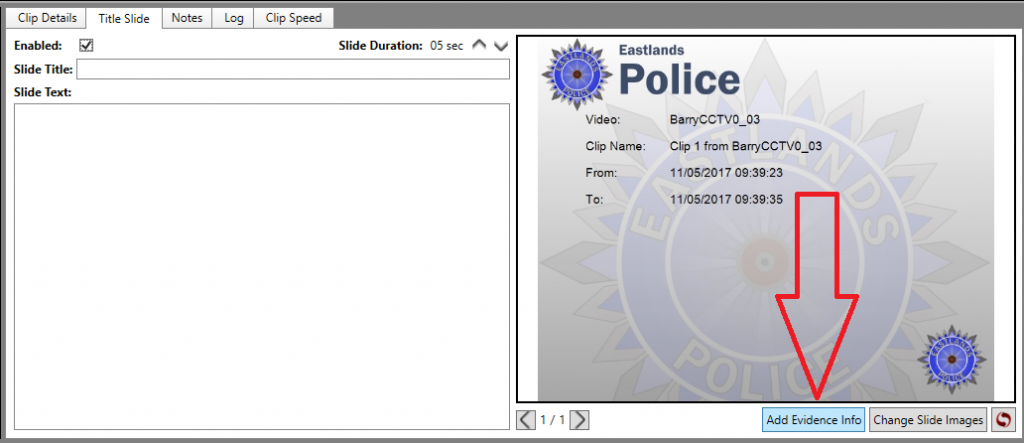Go to previous slide image arrow
The width and height of the screenshot is (1024, 443).
(526, 419)
